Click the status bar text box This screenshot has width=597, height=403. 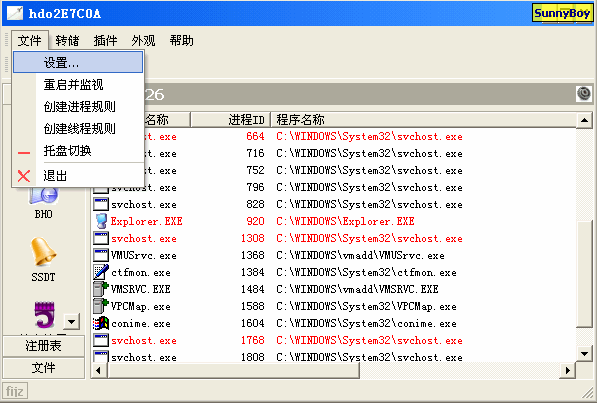point(15,391)
